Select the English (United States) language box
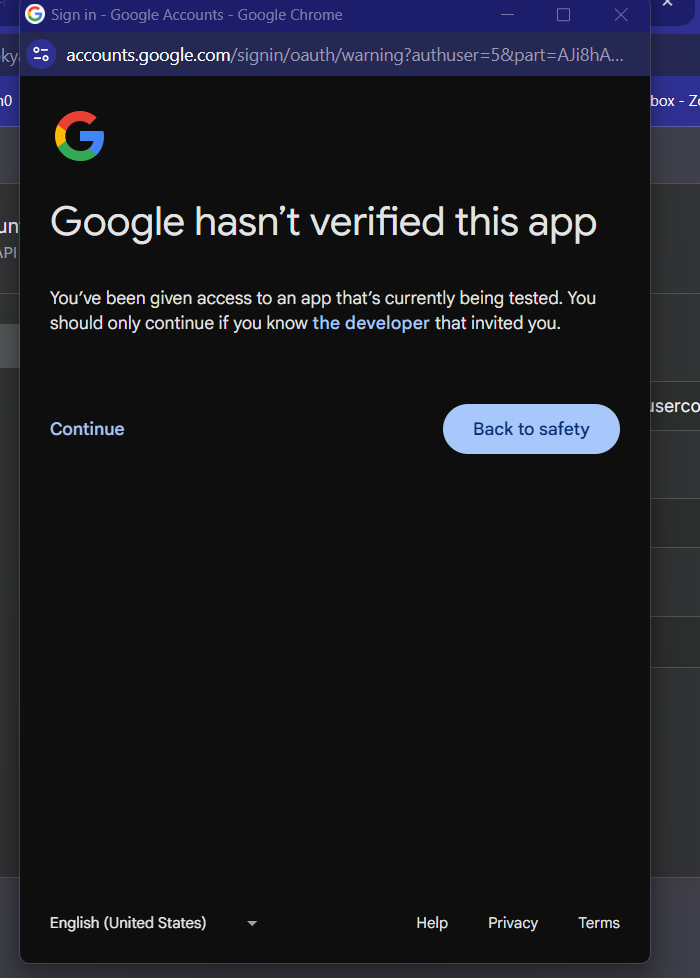Viewport: 700px width, 978px height. tap(128, 923)
